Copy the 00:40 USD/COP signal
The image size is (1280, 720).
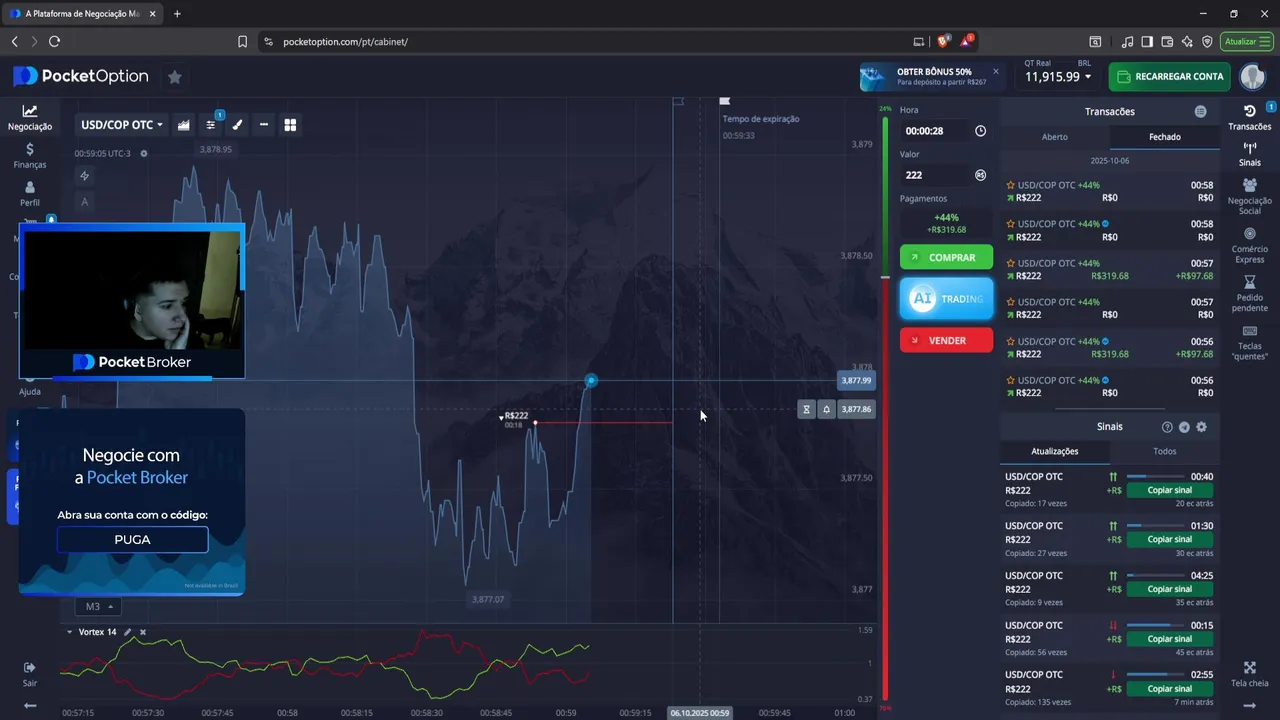[x=1169, y=490]
